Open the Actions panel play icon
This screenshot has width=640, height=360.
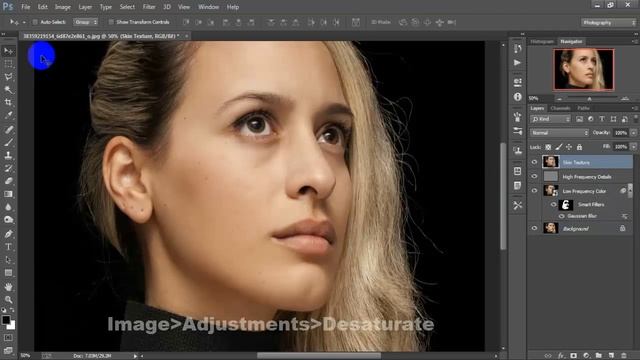[x=518, y=62]
